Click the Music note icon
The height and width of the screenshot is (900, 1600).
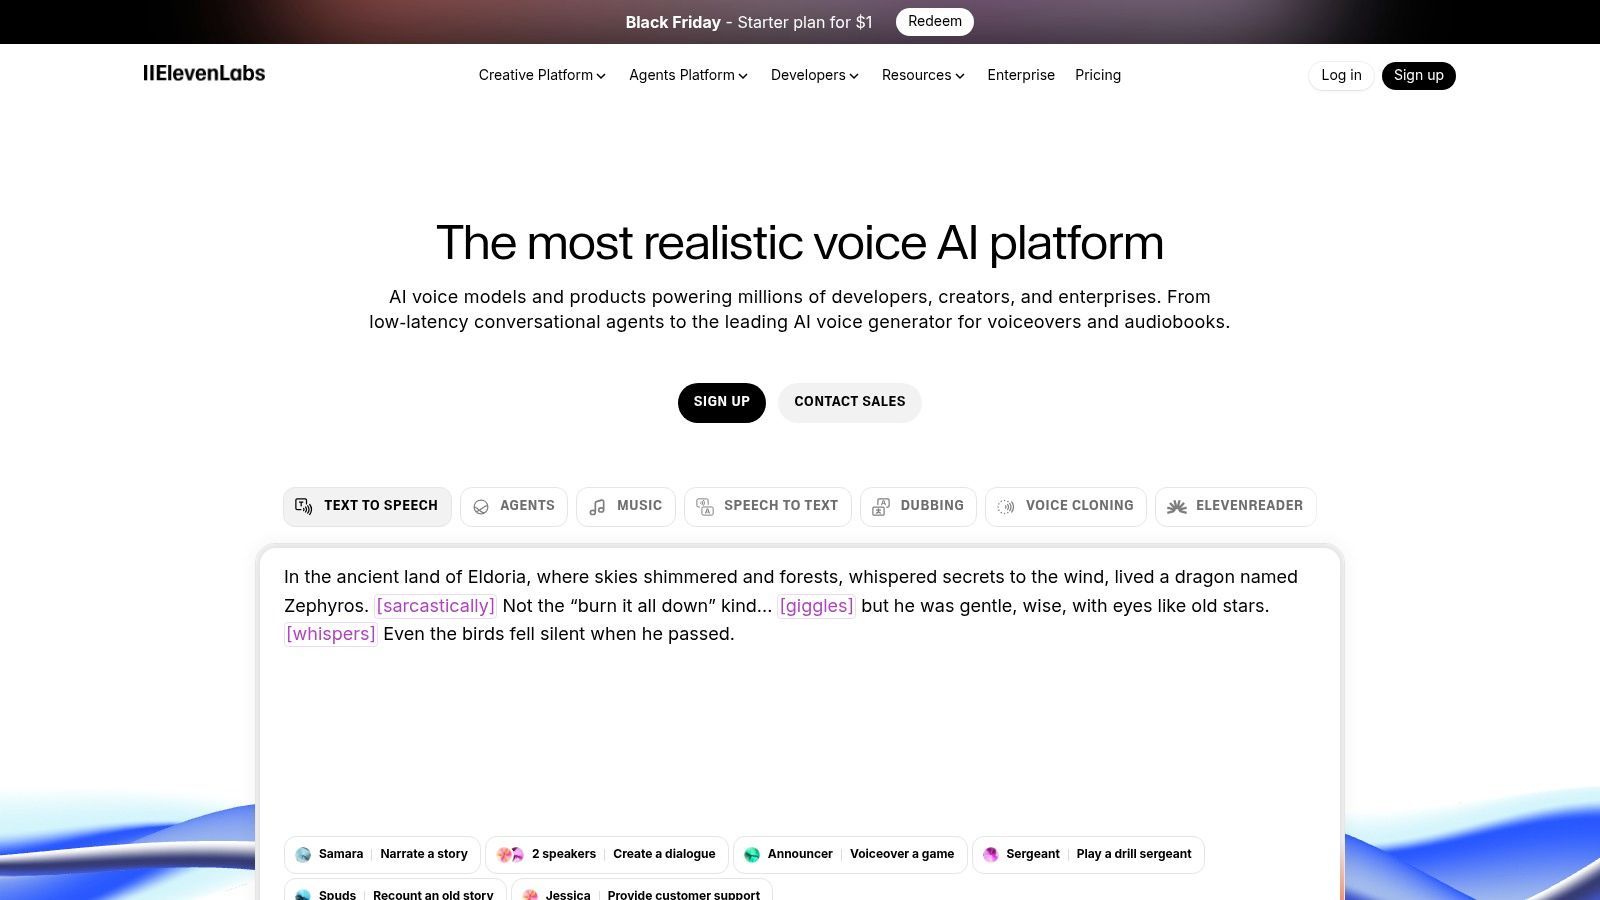pos(597,506)
